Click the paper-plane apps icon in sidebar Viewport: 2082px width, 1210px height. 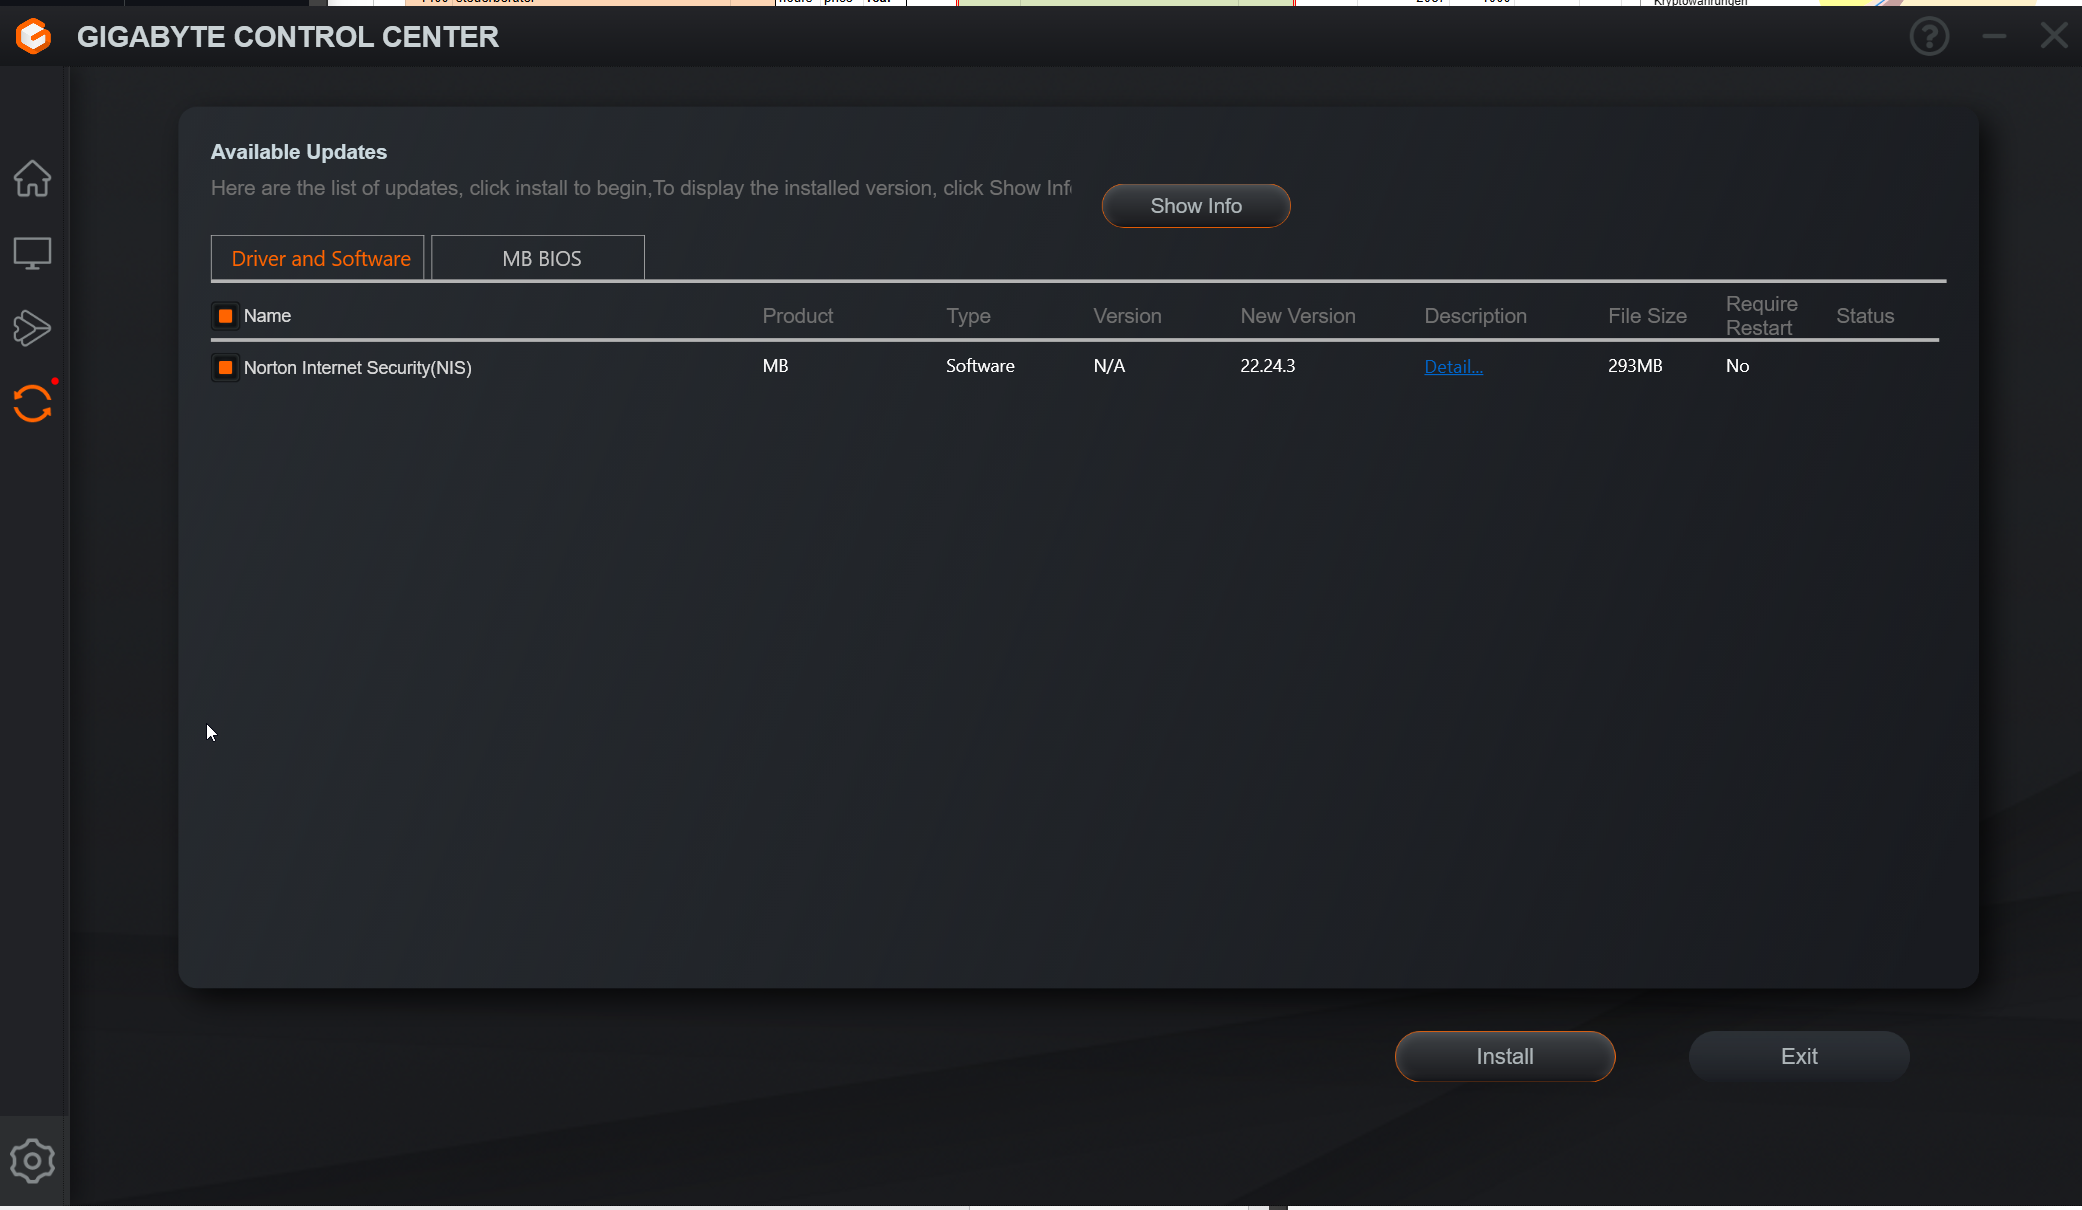32,328
